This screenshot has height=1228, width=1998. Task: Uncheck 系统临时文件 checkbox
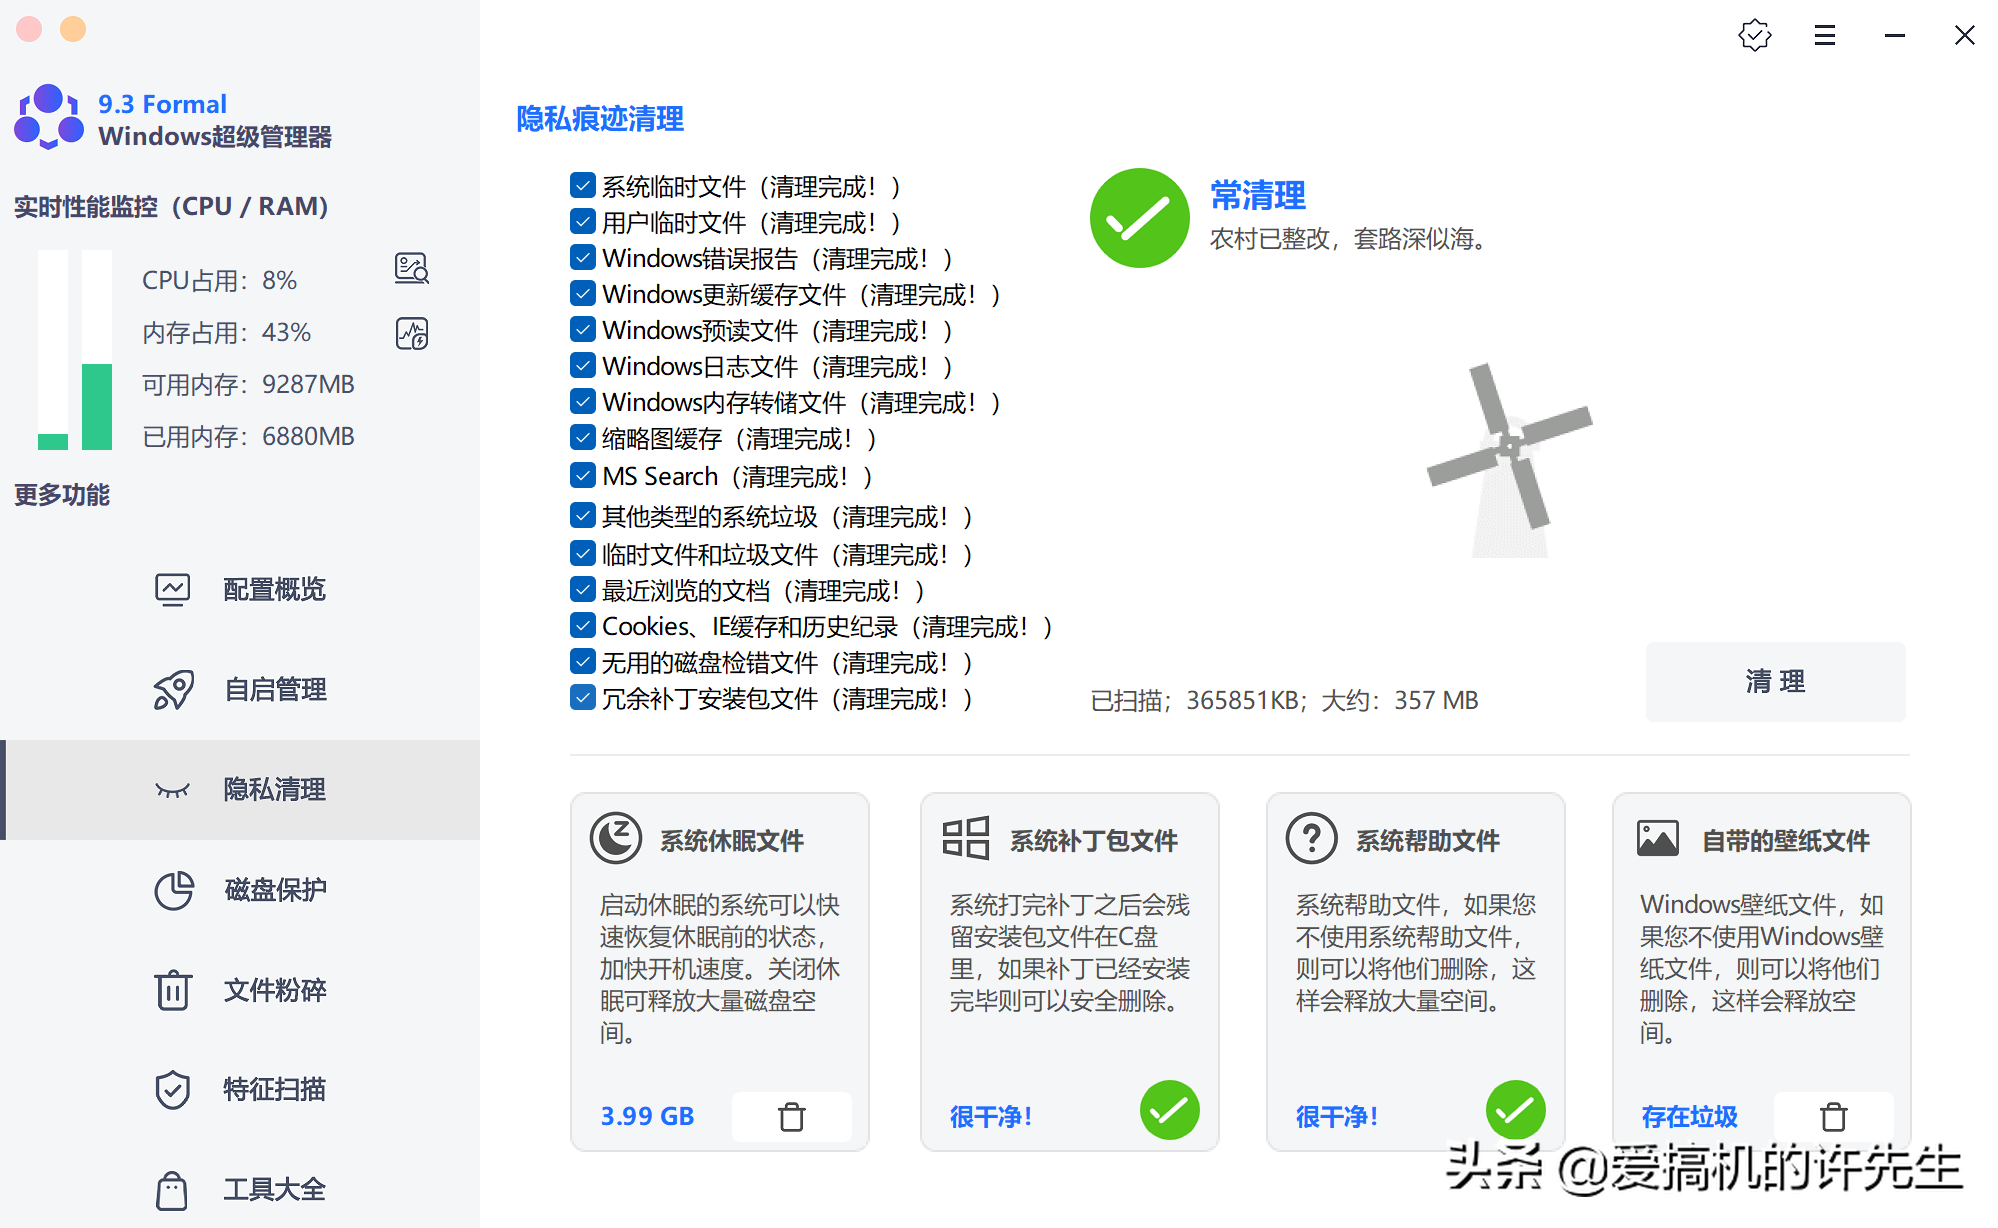pos(583,186)
